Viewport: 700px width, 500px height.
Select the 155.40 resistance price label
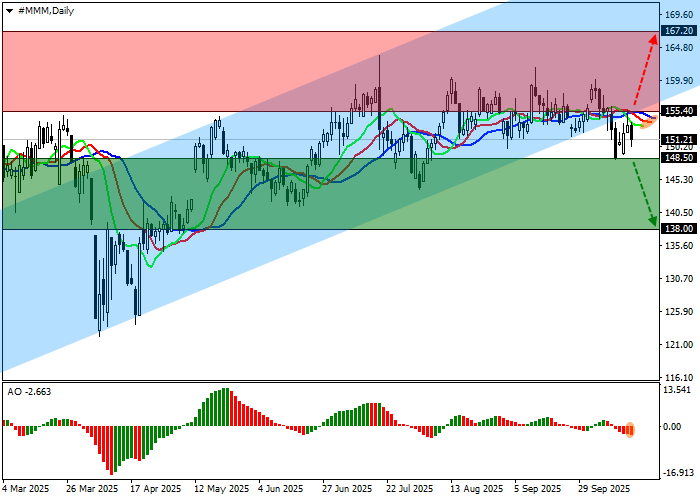point(679,111)
